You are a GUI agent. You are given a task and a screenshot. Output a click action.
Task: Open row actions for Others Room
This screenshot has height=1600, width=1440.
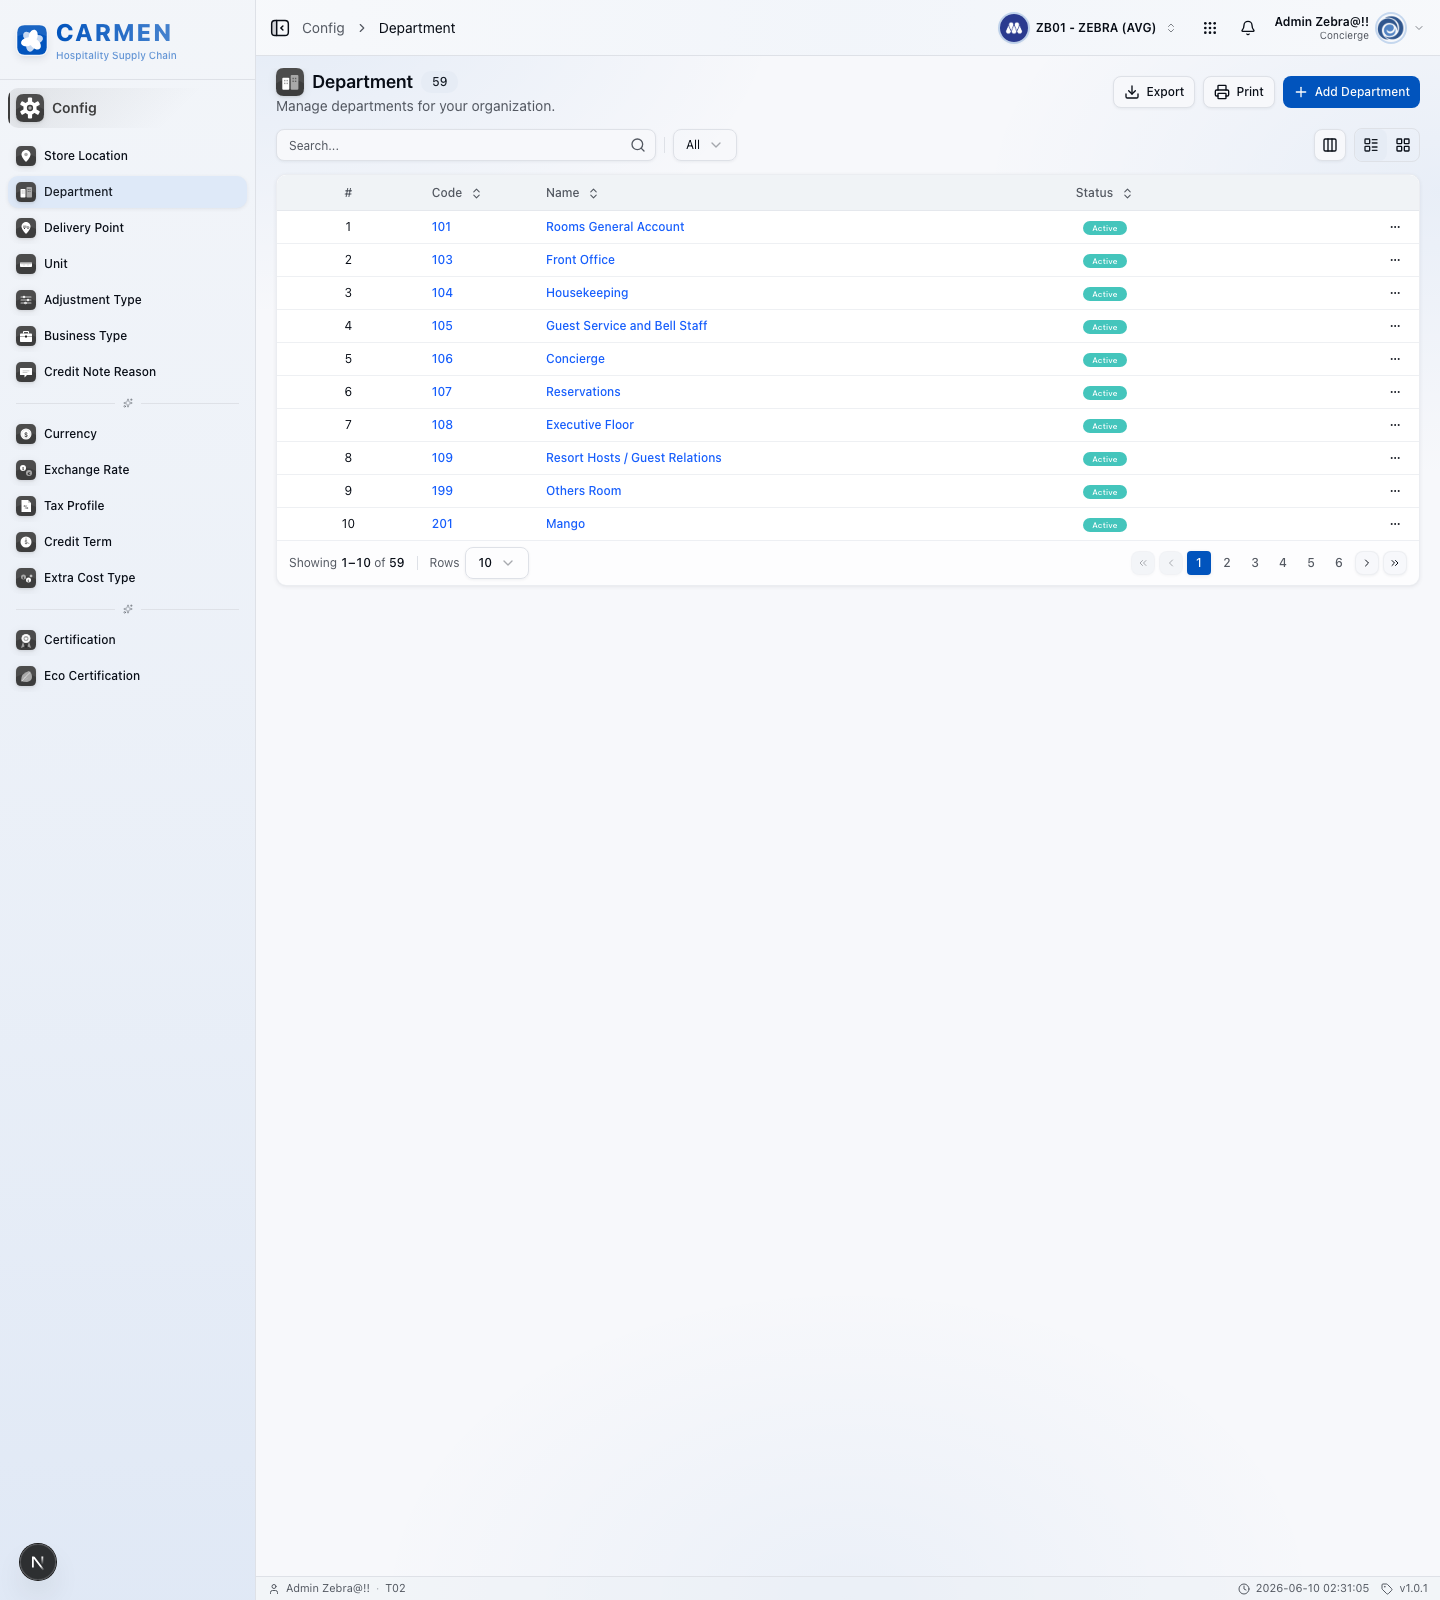pyautogui.click(x=1395, y=491)
